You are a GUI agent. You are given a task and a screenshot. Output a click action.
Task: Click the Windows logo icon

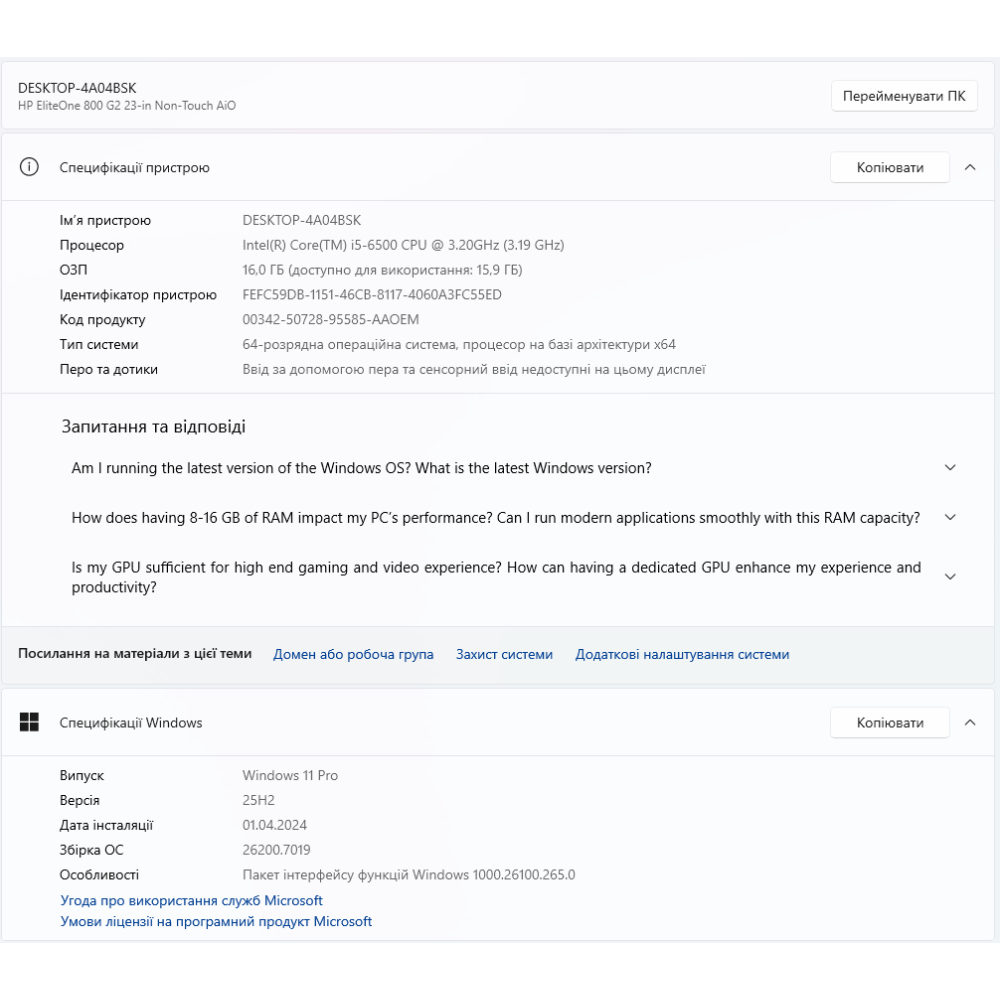29,722
